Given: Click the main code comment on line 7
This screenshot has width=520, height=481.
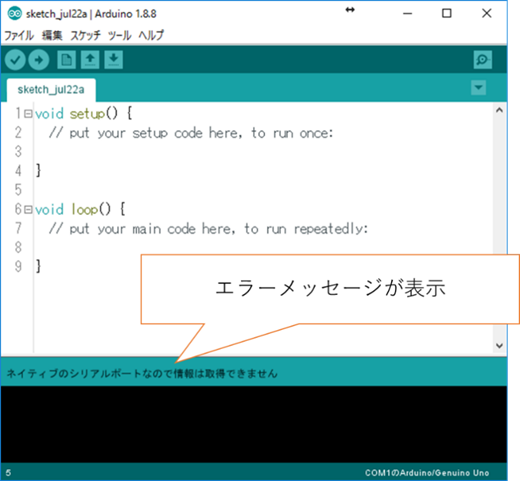Looking at the screenshot, I should [x=208, y=229].
